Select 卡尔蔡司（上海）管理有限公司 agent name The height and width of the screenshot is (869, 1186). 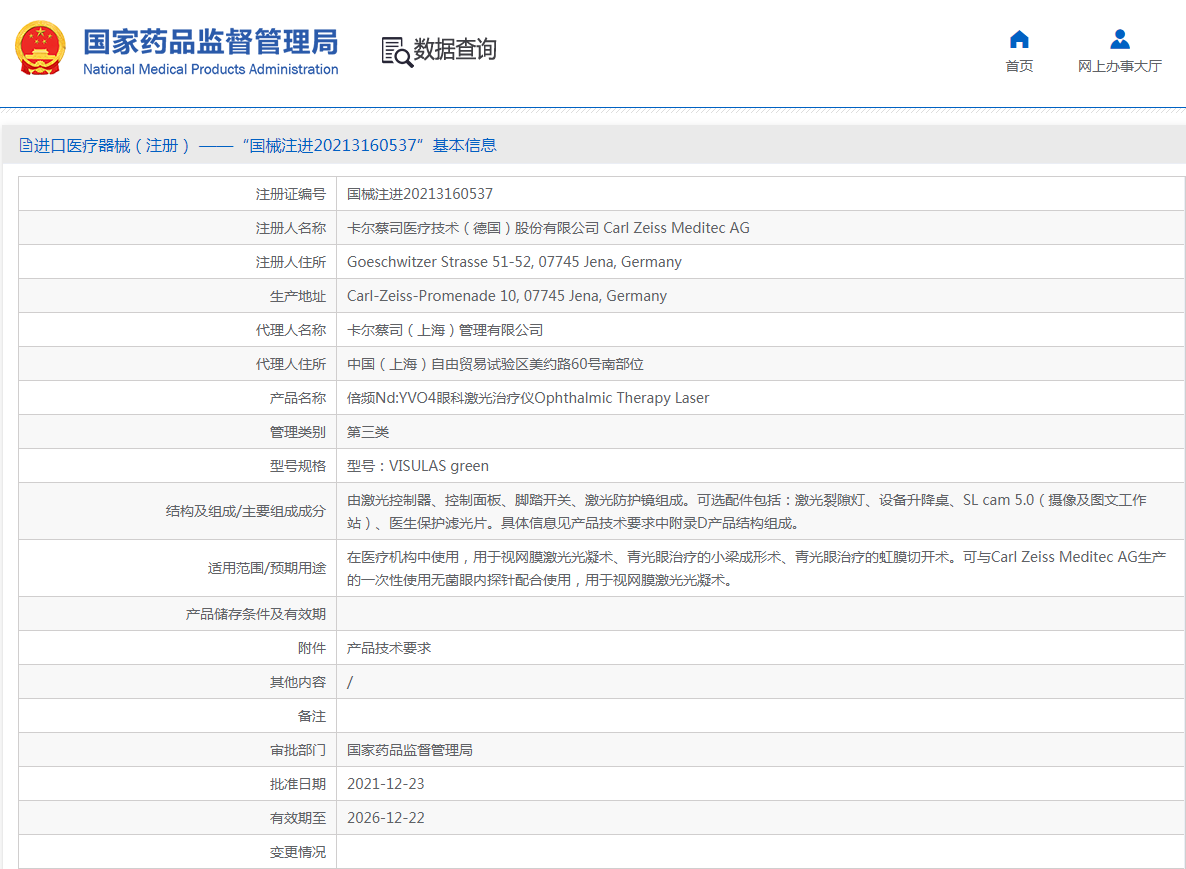click(445, 331)
